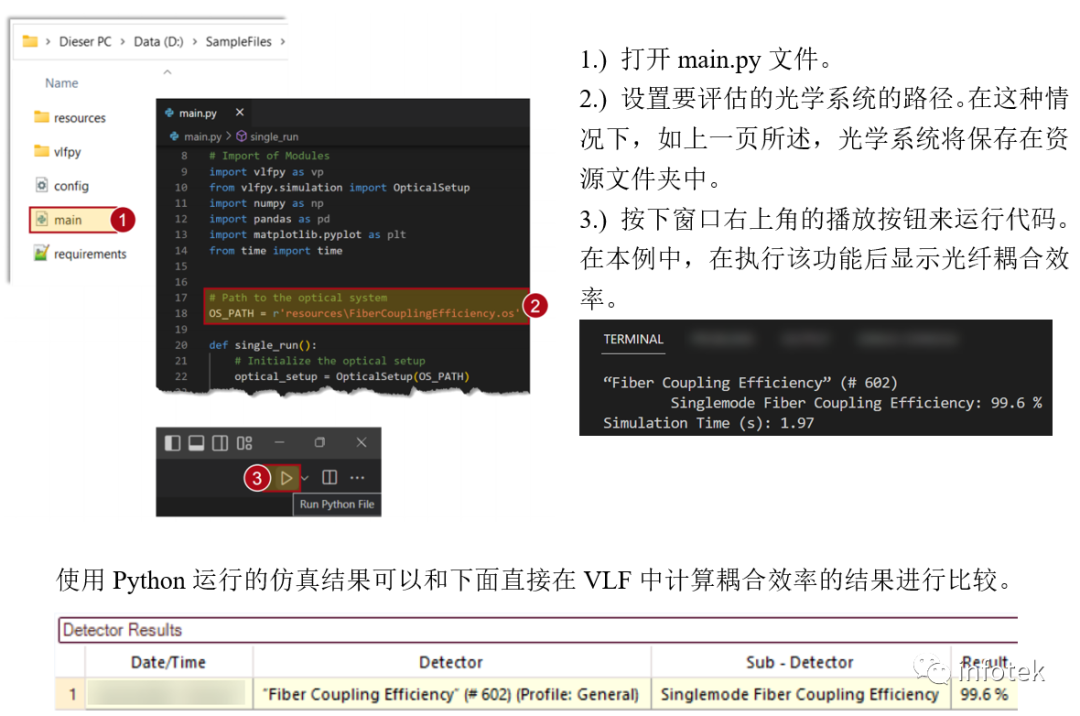Screen dimensions: 1080x716
Task: Switch to the TERMINAL tab
Action: click(632, 340)
